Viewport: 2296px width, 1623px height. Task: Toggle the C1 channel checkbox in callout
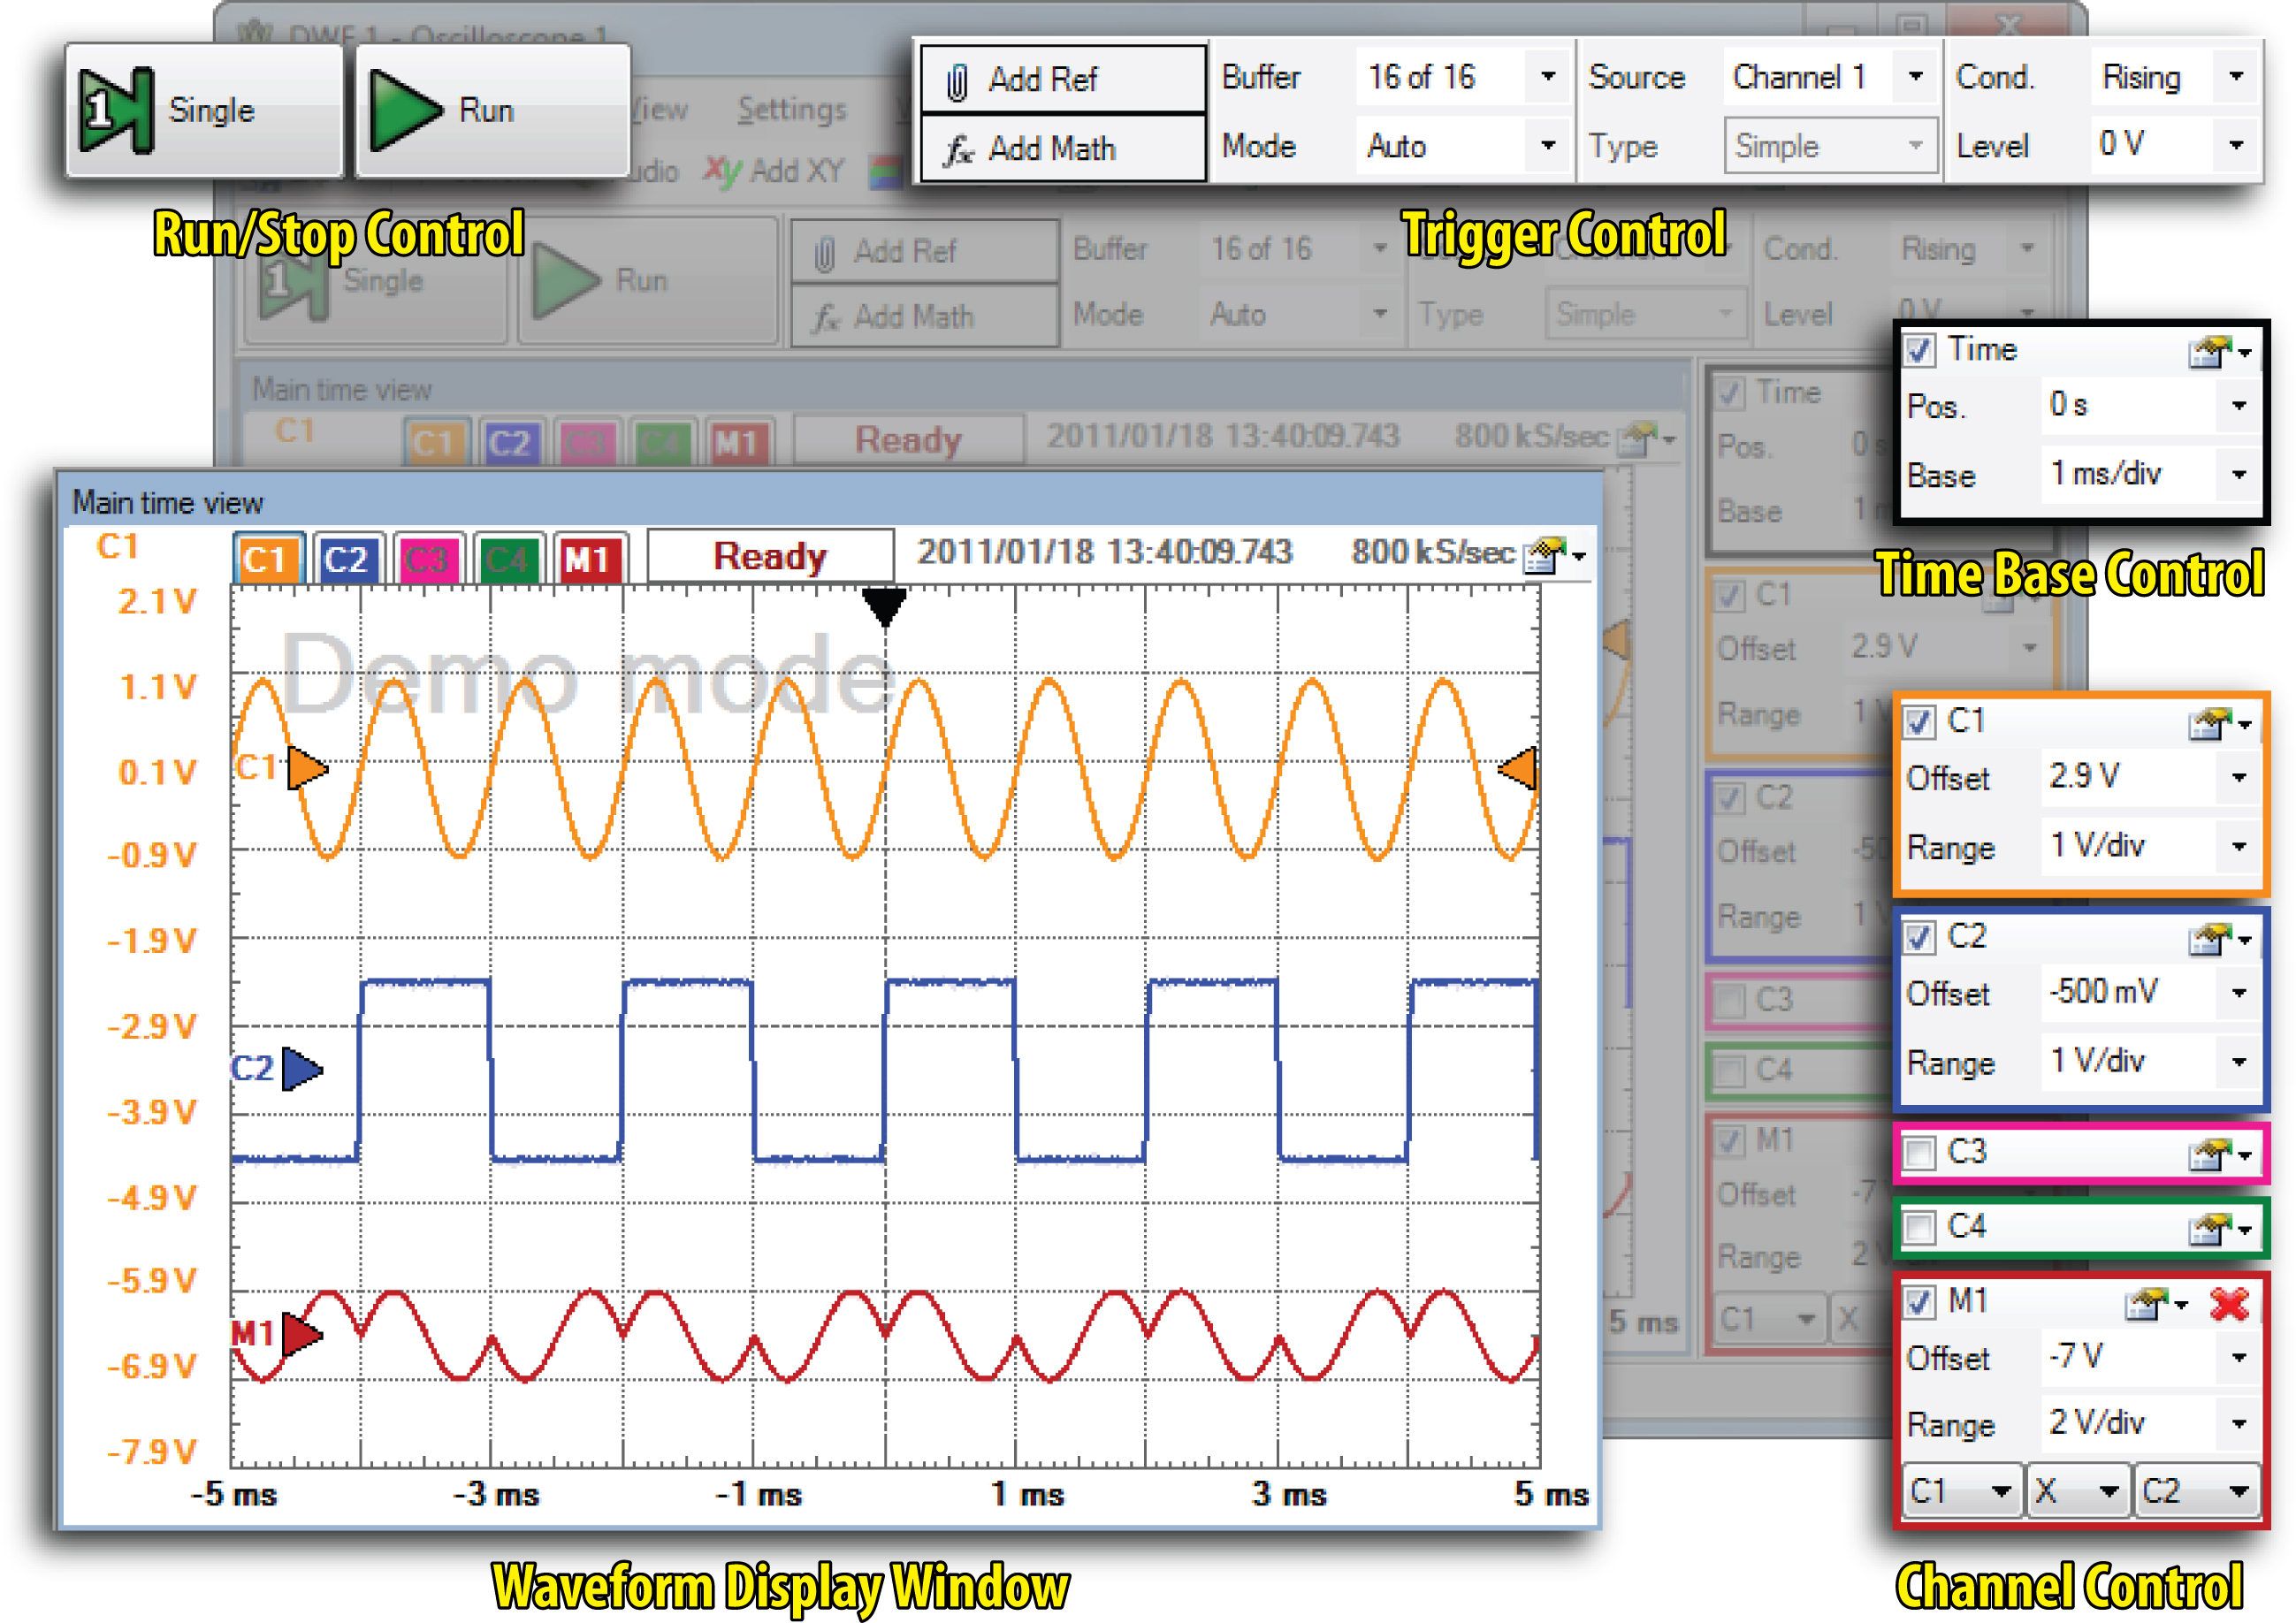pos(1918,722)
